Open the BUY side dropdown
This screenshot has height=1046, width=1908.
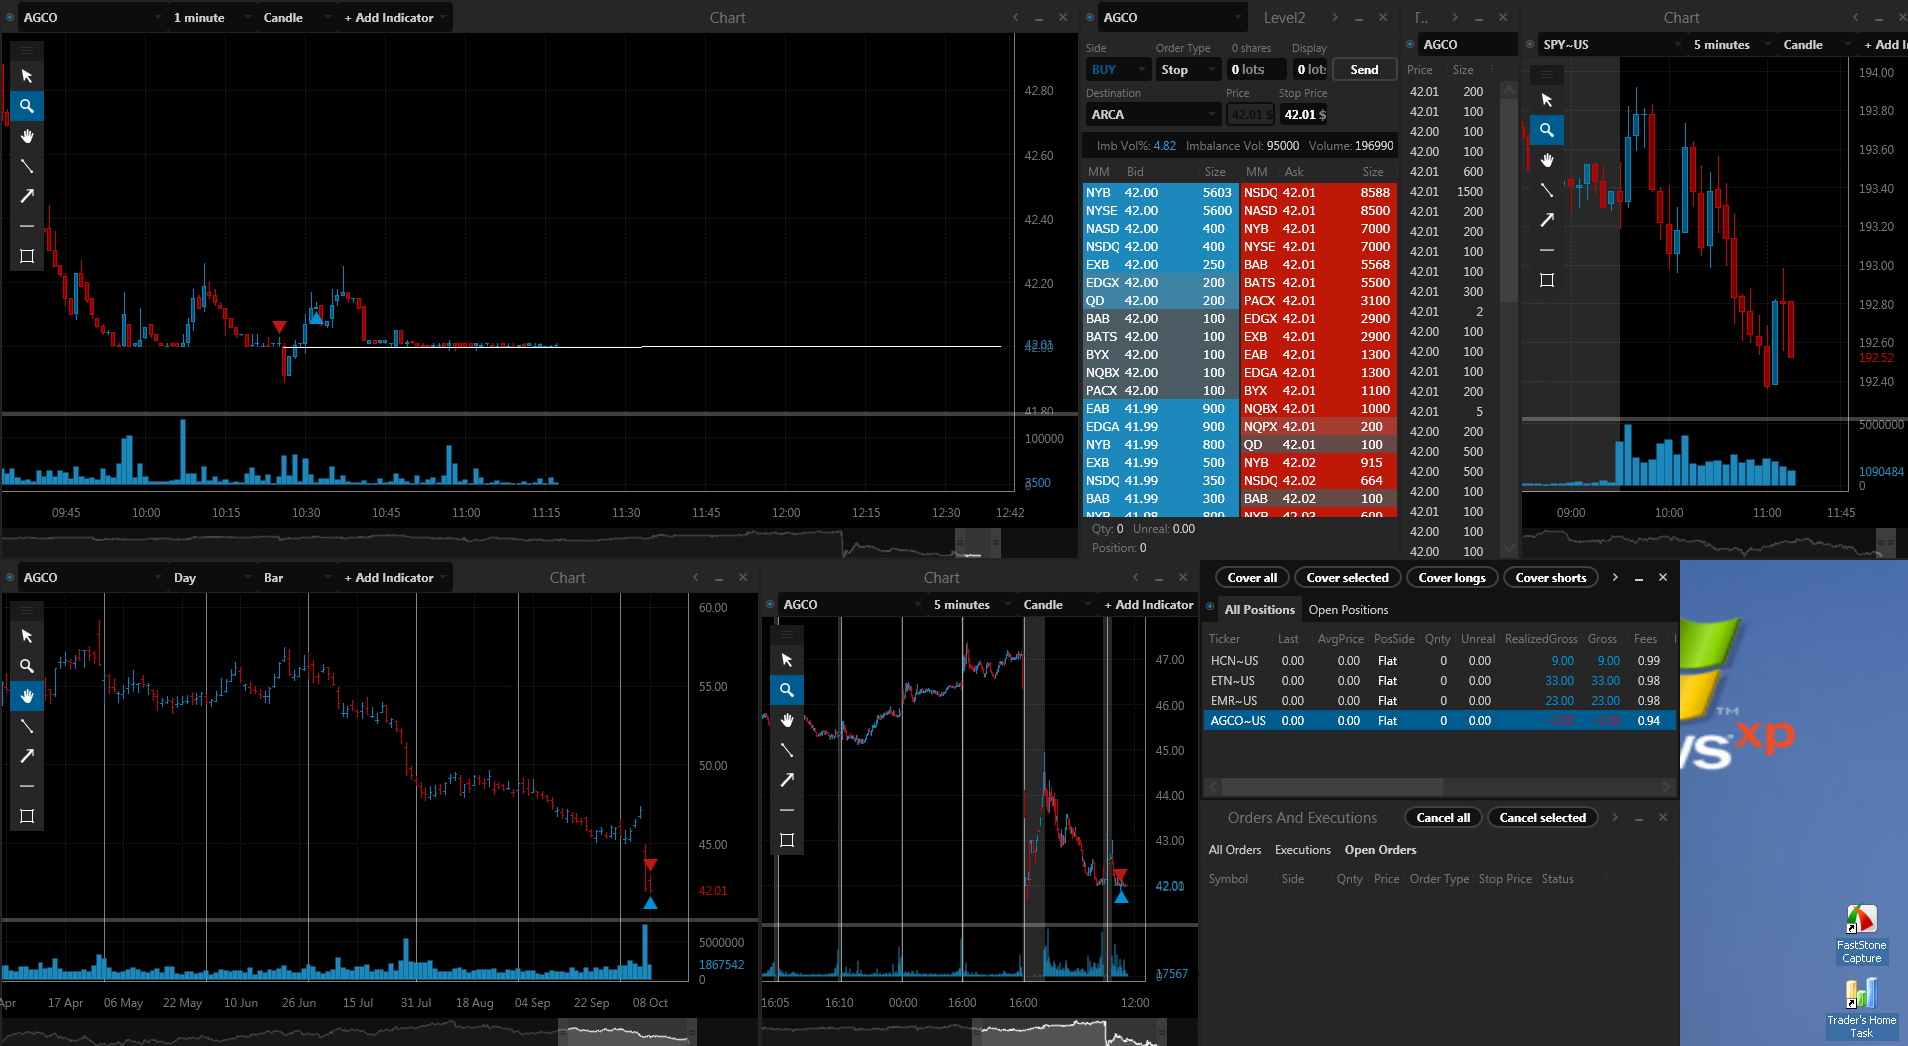click(1118, 70)
